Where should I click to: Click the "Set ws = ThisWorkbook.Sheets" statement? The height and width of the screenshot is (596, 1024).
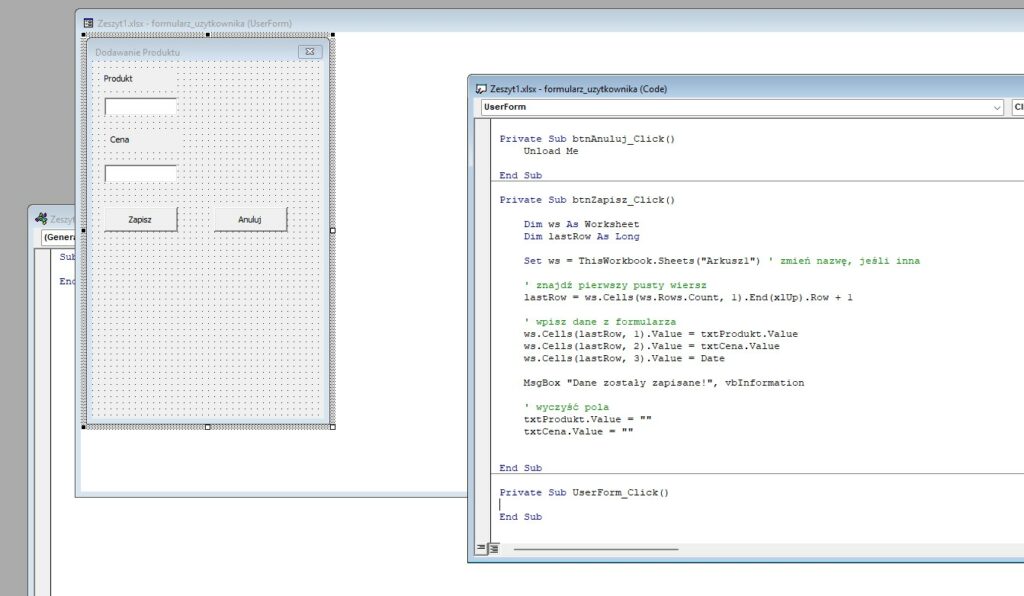[x=642, y=260]
